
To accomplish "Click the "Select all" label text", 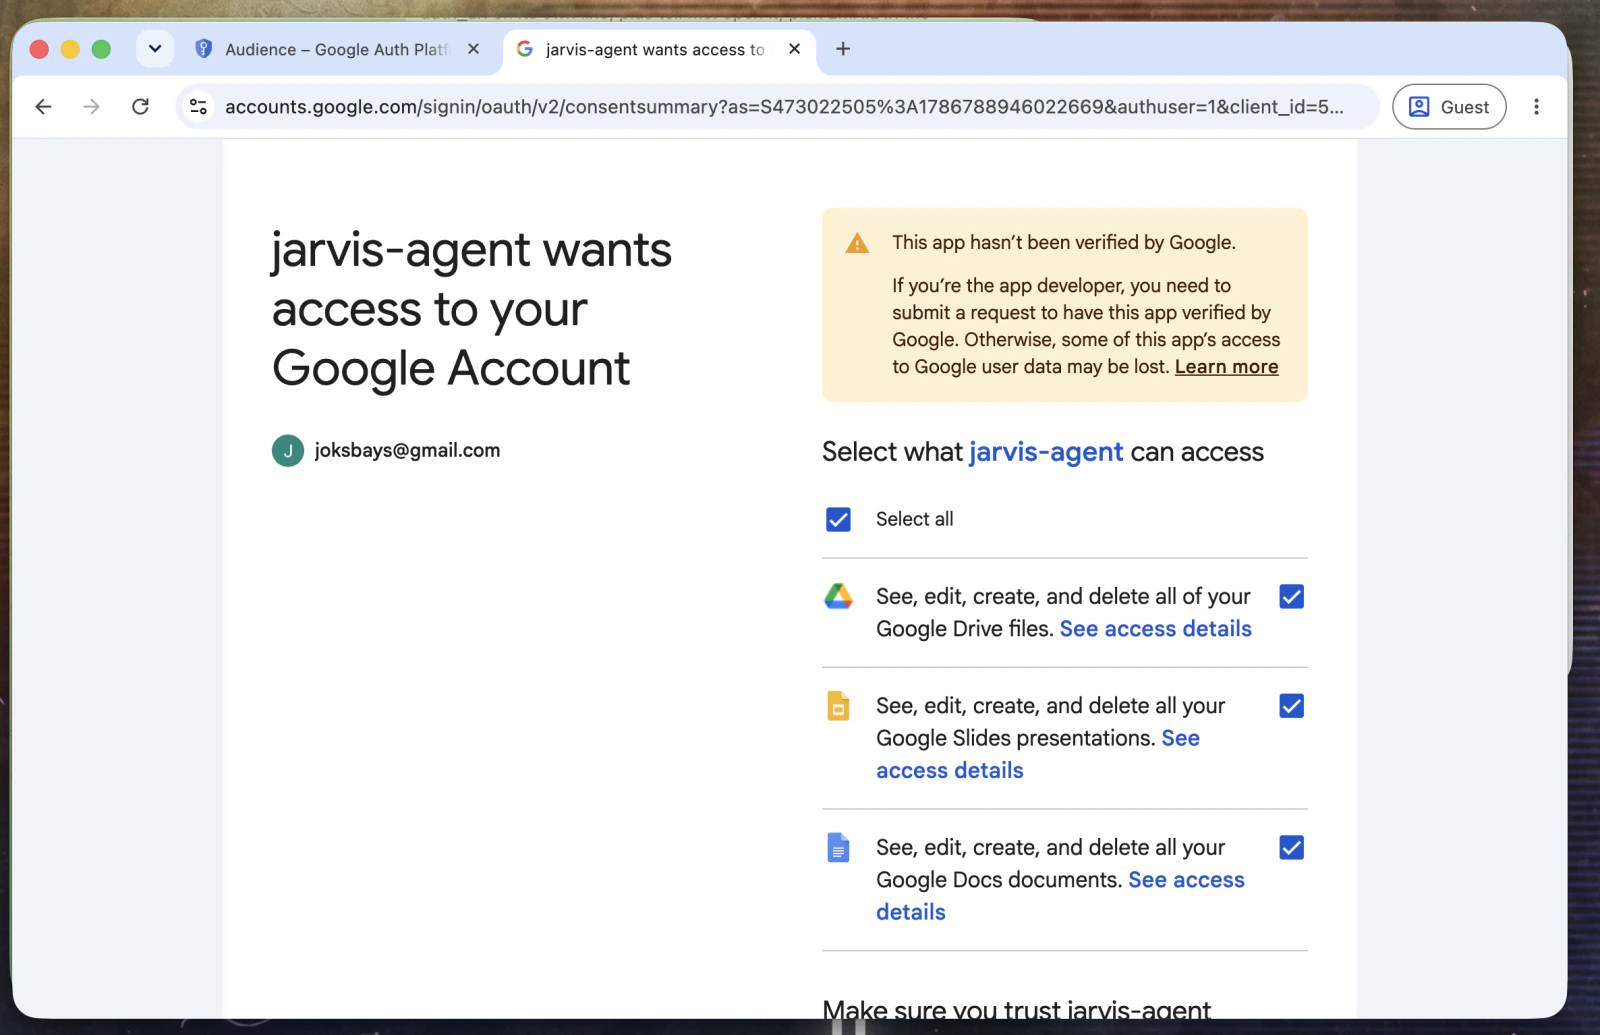I will [x=914, y=519].
